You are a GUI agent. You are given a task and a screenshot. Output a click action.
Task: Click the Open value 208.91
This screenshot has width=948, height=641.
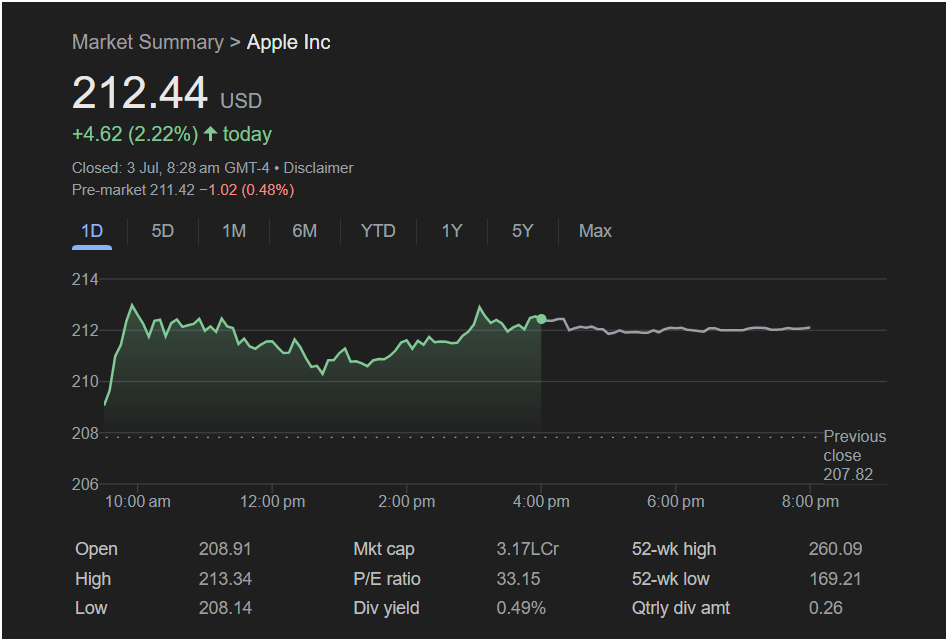[x=225, y=549]
